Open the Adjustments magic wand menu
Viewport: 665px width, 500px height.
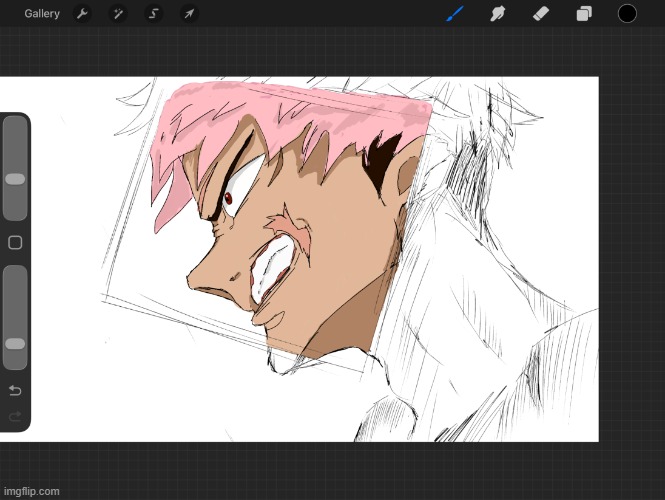[119, 14]
